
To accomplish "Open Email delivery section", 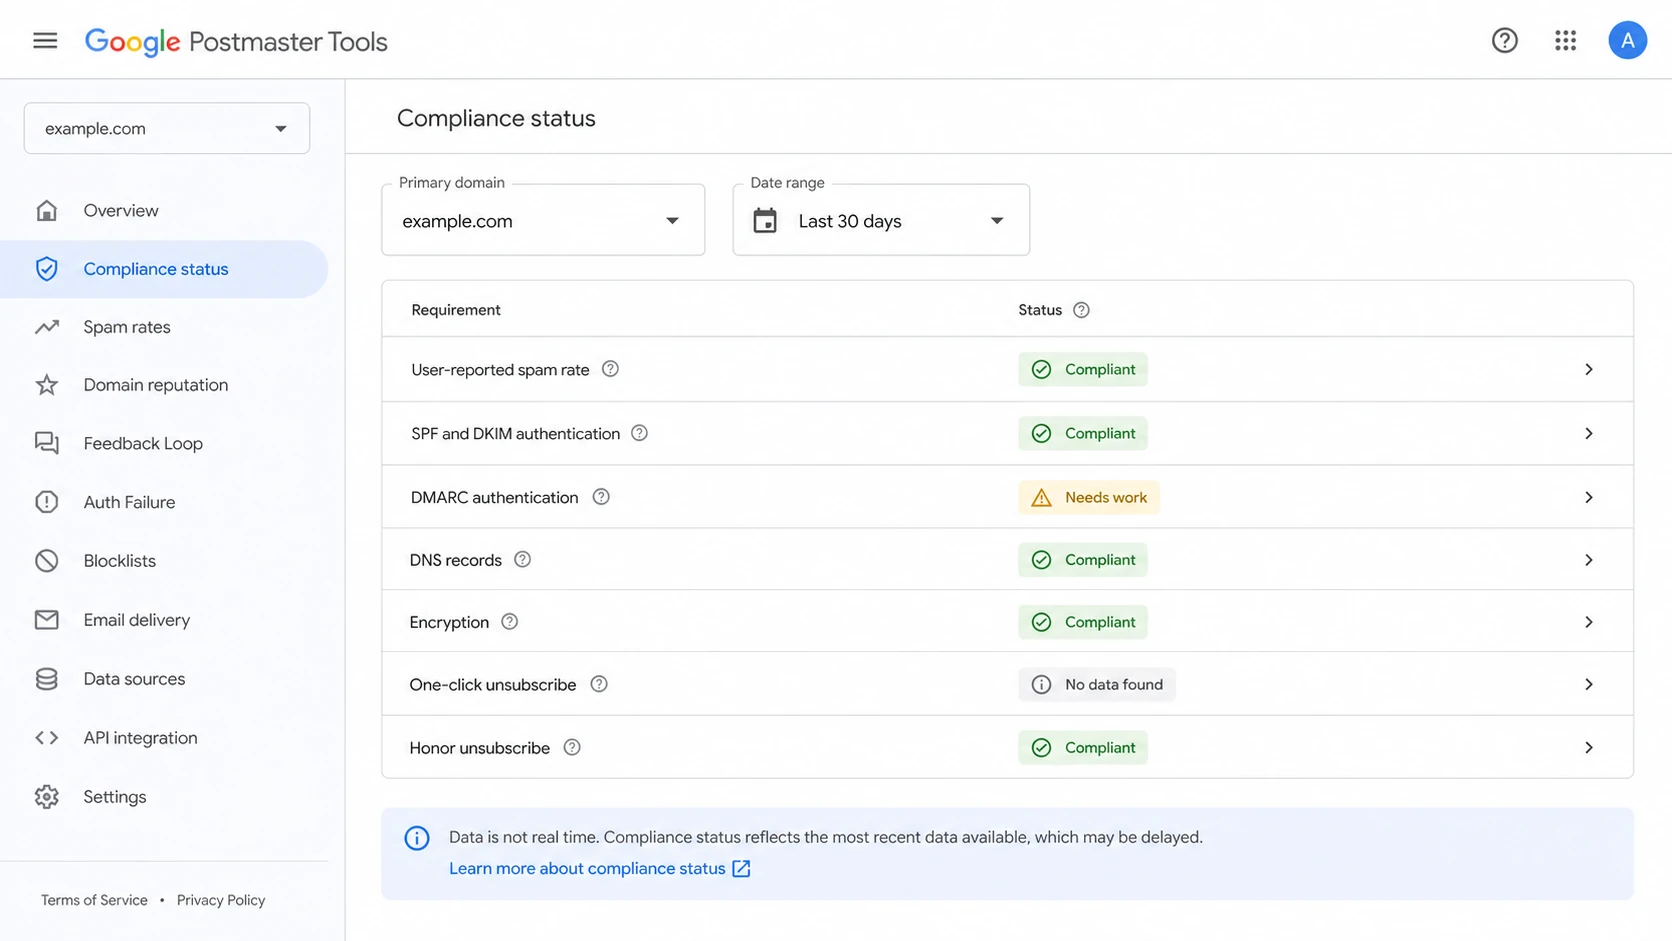I will click(x=164, y=620).
